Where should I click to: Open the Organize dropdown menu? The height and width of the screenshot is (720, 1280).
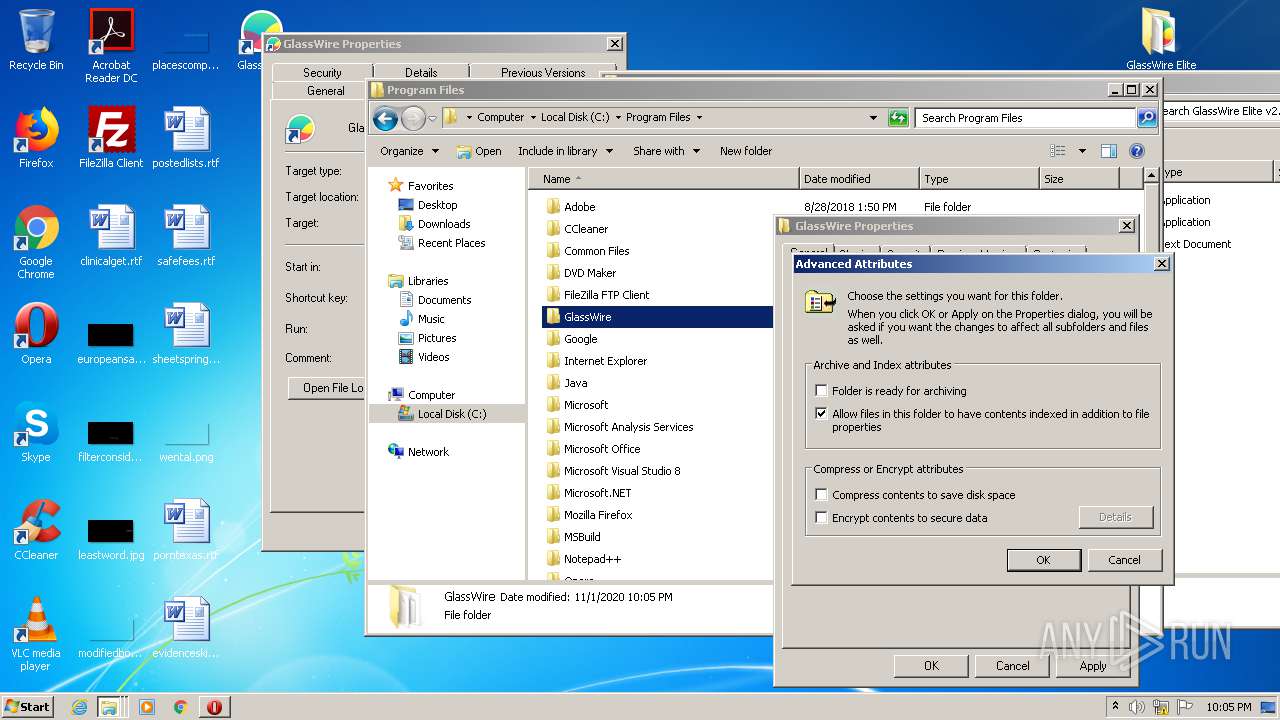click(409, 151)
